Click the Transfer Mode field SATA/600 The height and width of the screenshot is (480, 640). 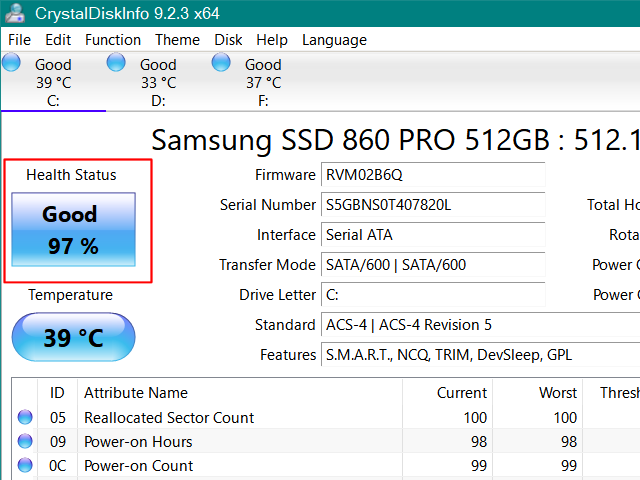pos(433,264)
